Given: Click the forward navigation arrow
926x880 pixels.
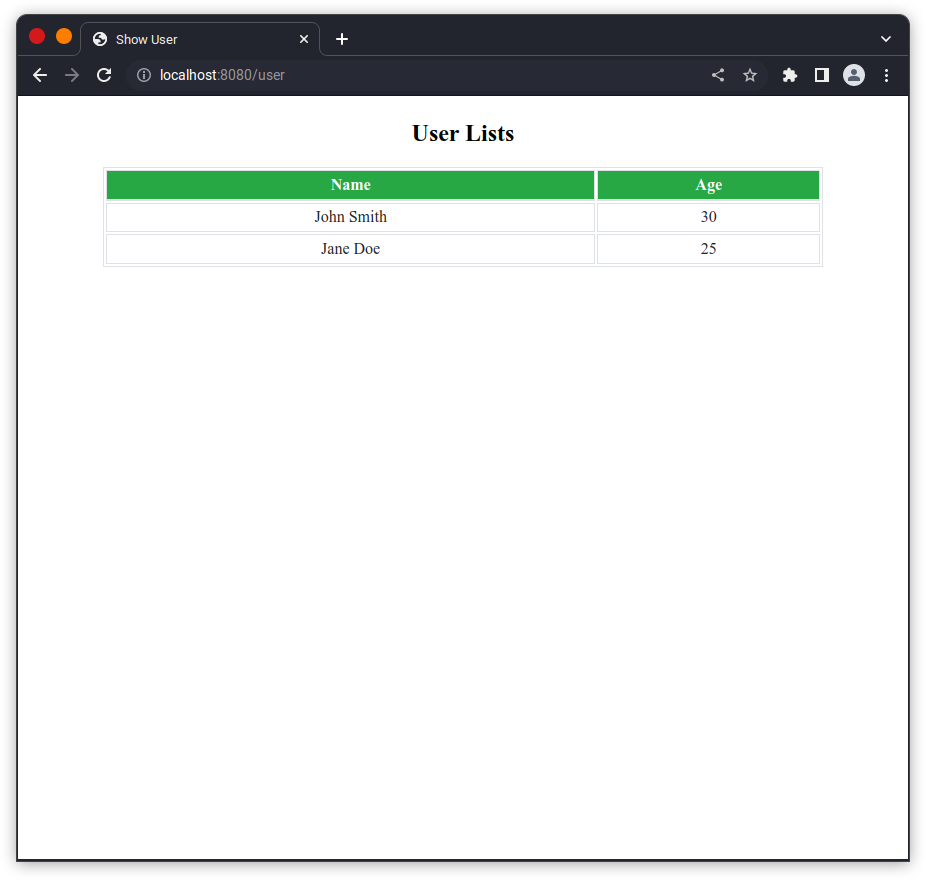Looking at the screenshot, I should pos(71,75).
